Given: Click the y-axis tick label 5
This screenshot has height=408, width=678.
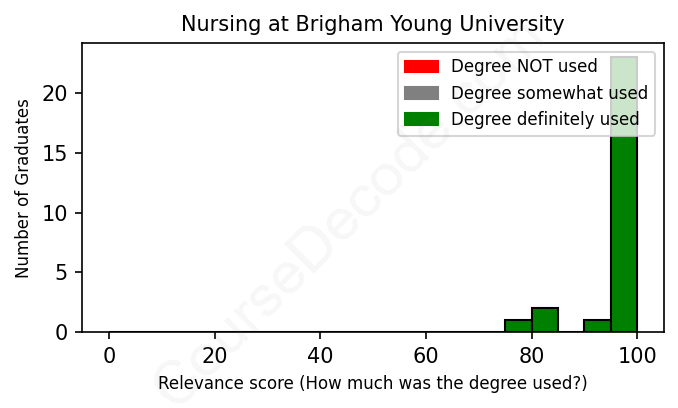Looking at the screenshot, I should 63,272.
